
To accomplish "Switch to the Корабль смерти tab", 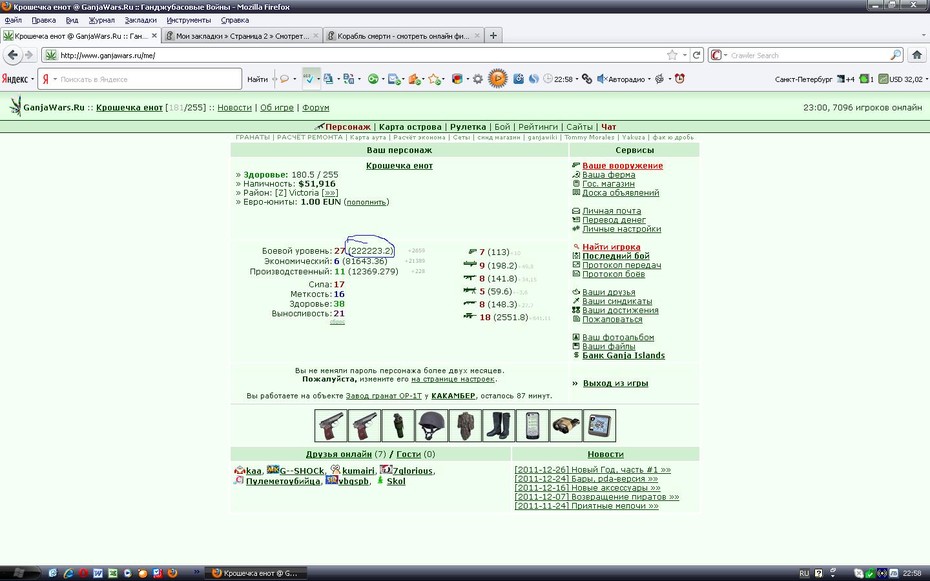I will click(403, 36).
